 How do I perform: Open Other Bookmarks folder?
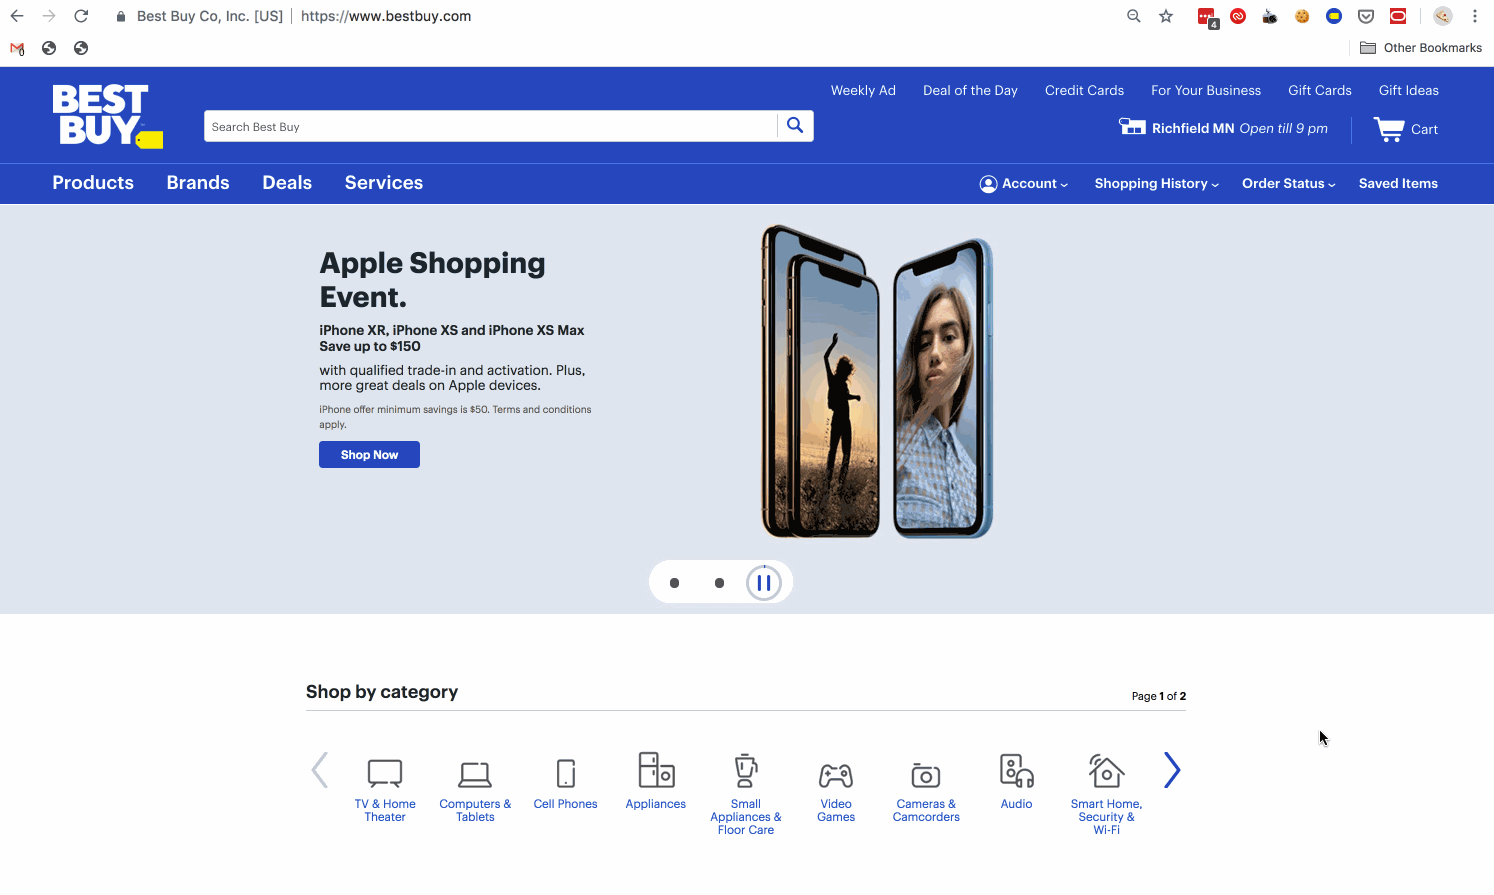coord(1421,48)
